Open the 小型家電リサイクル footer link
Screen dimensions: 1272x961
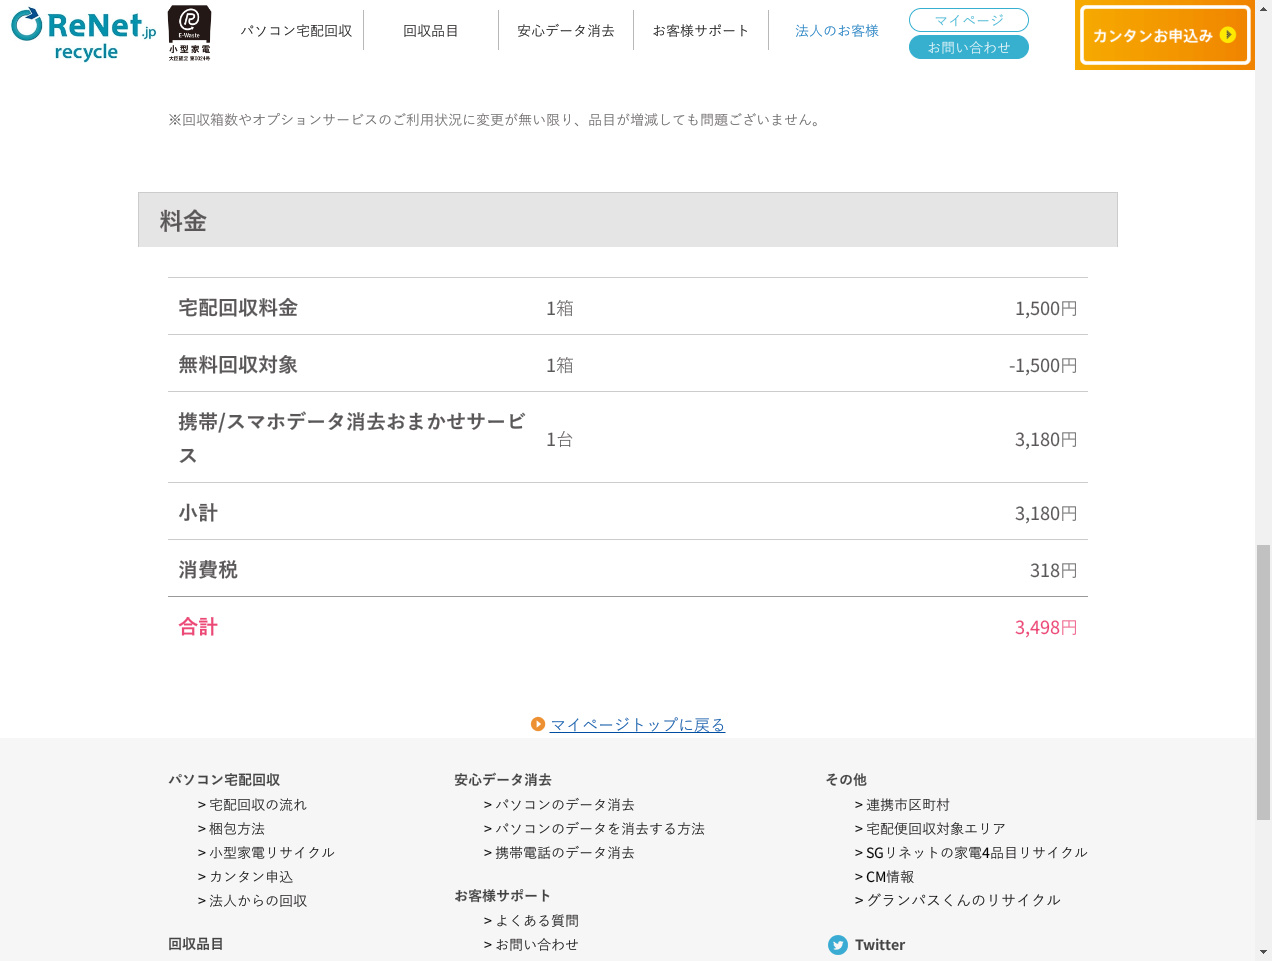272,853
